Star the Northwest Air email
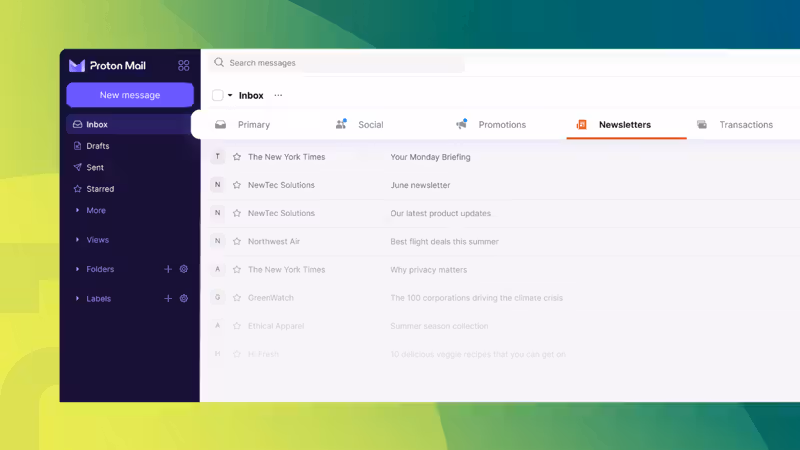Viewport: 800px width, 450px height. 237,241
